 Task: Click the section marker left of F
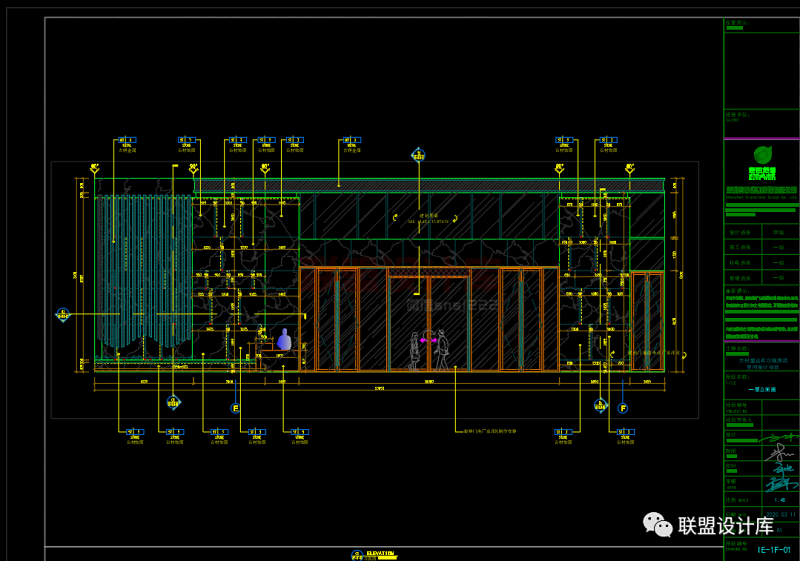[x=599, y=405]
